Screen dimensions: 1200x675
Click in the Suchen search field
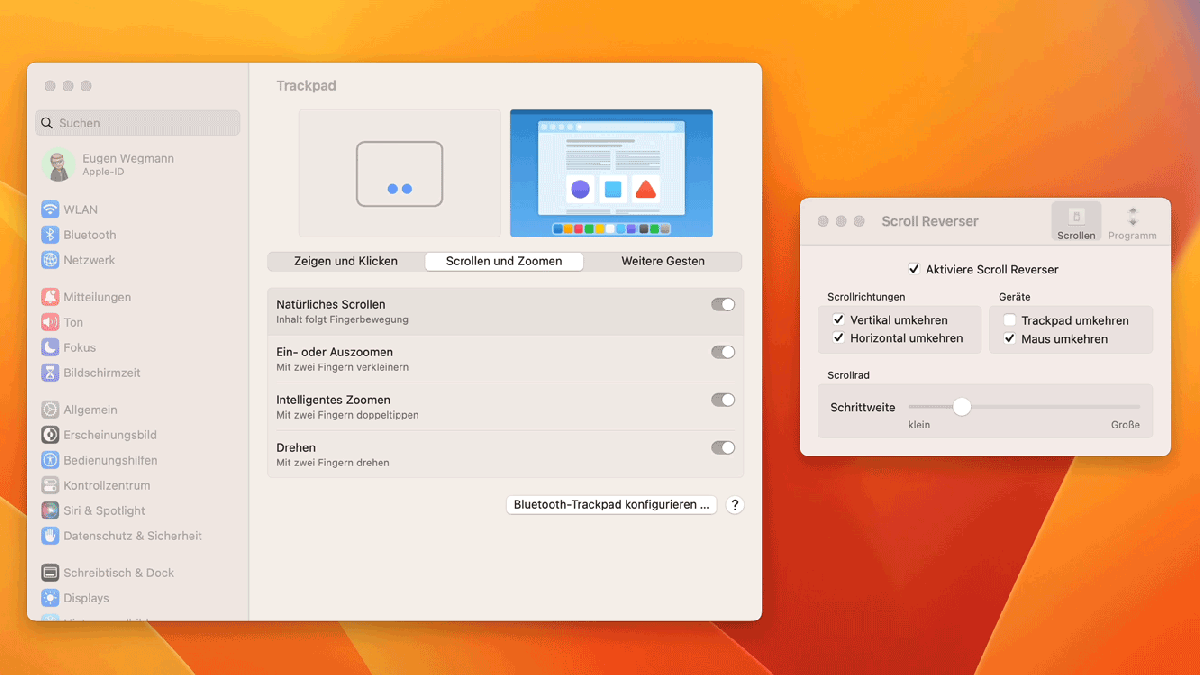pyautogui.click(x=138, y=123)
